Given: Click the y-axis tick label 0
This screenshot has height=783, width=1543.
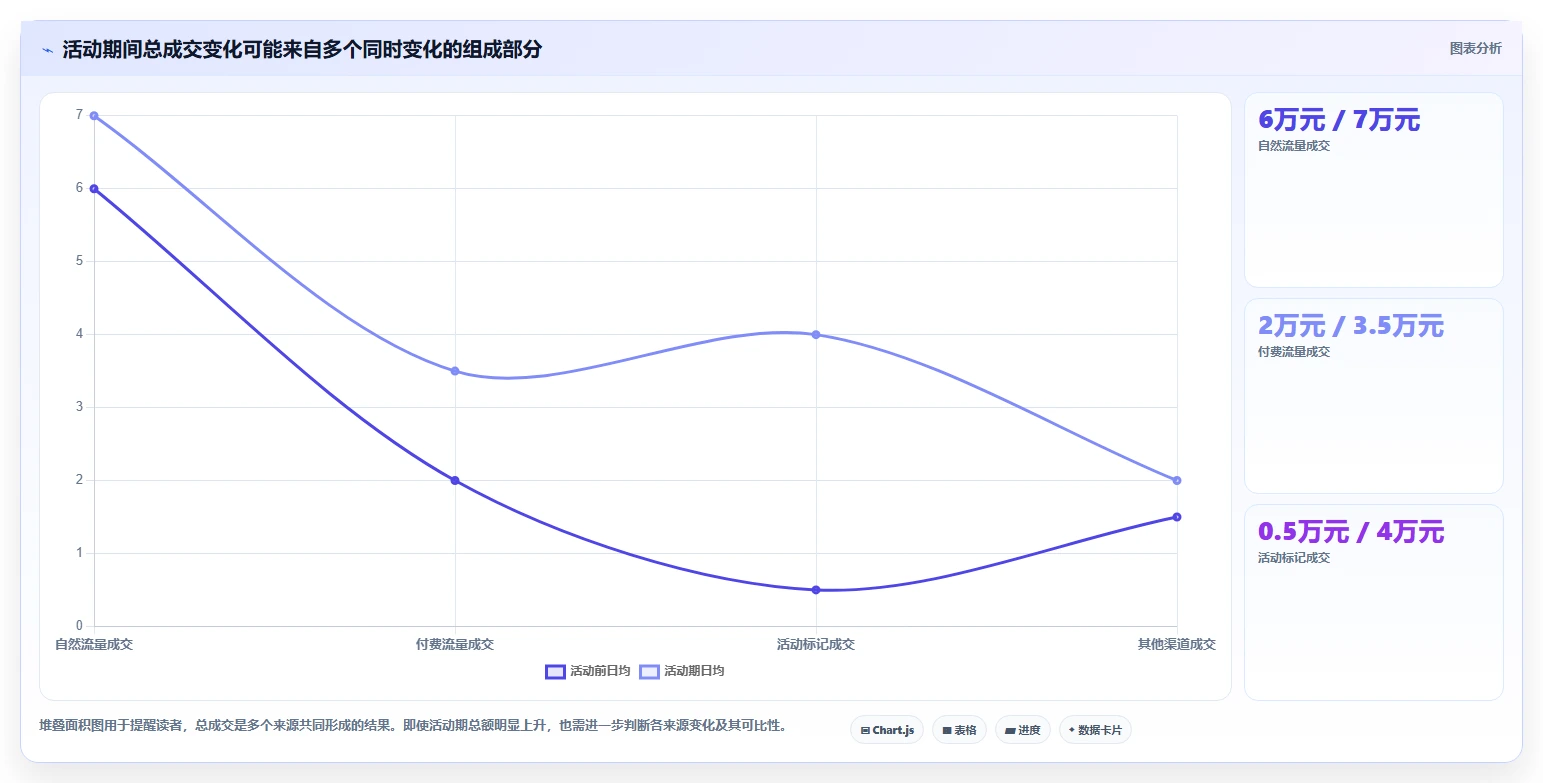Looking at the screenshot, I should pyautogui.click(x=79, y=626).
